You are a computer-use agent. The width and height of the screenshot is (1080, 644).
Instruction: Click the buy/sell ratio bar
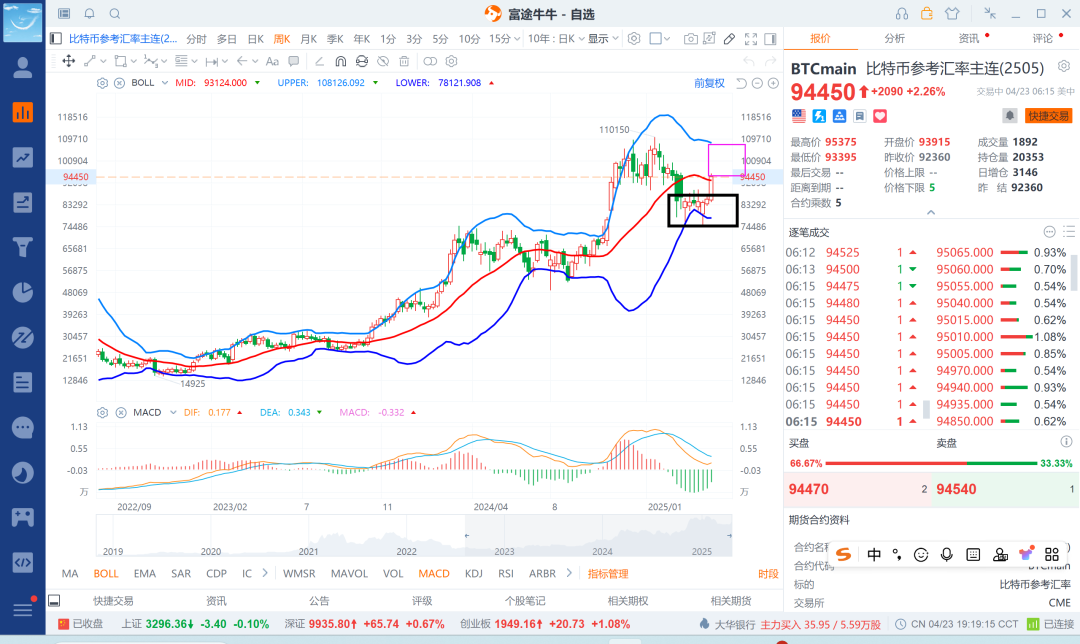click(931, 464)
